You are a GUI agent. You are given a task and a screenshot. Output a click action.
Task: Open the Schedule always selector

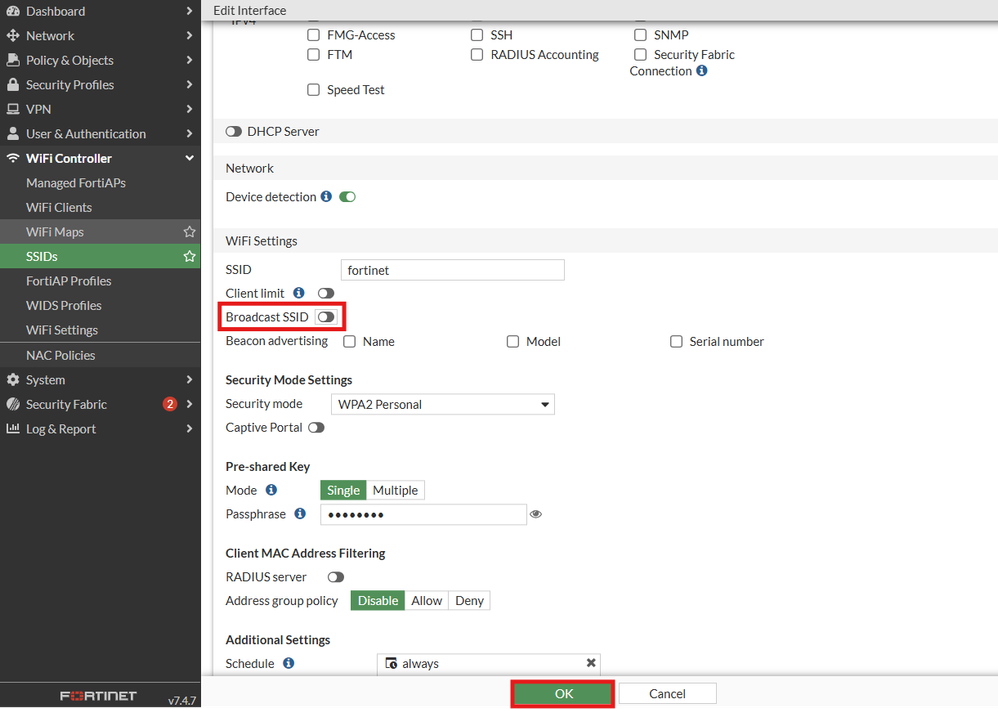[x=488, y=663]
